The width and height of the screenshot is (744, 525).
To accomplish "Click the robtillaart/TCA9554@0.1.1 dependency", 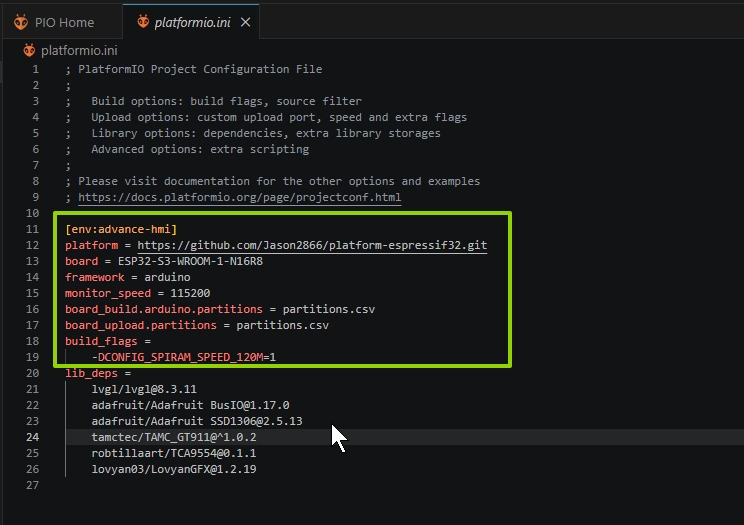I will point(174,453).
